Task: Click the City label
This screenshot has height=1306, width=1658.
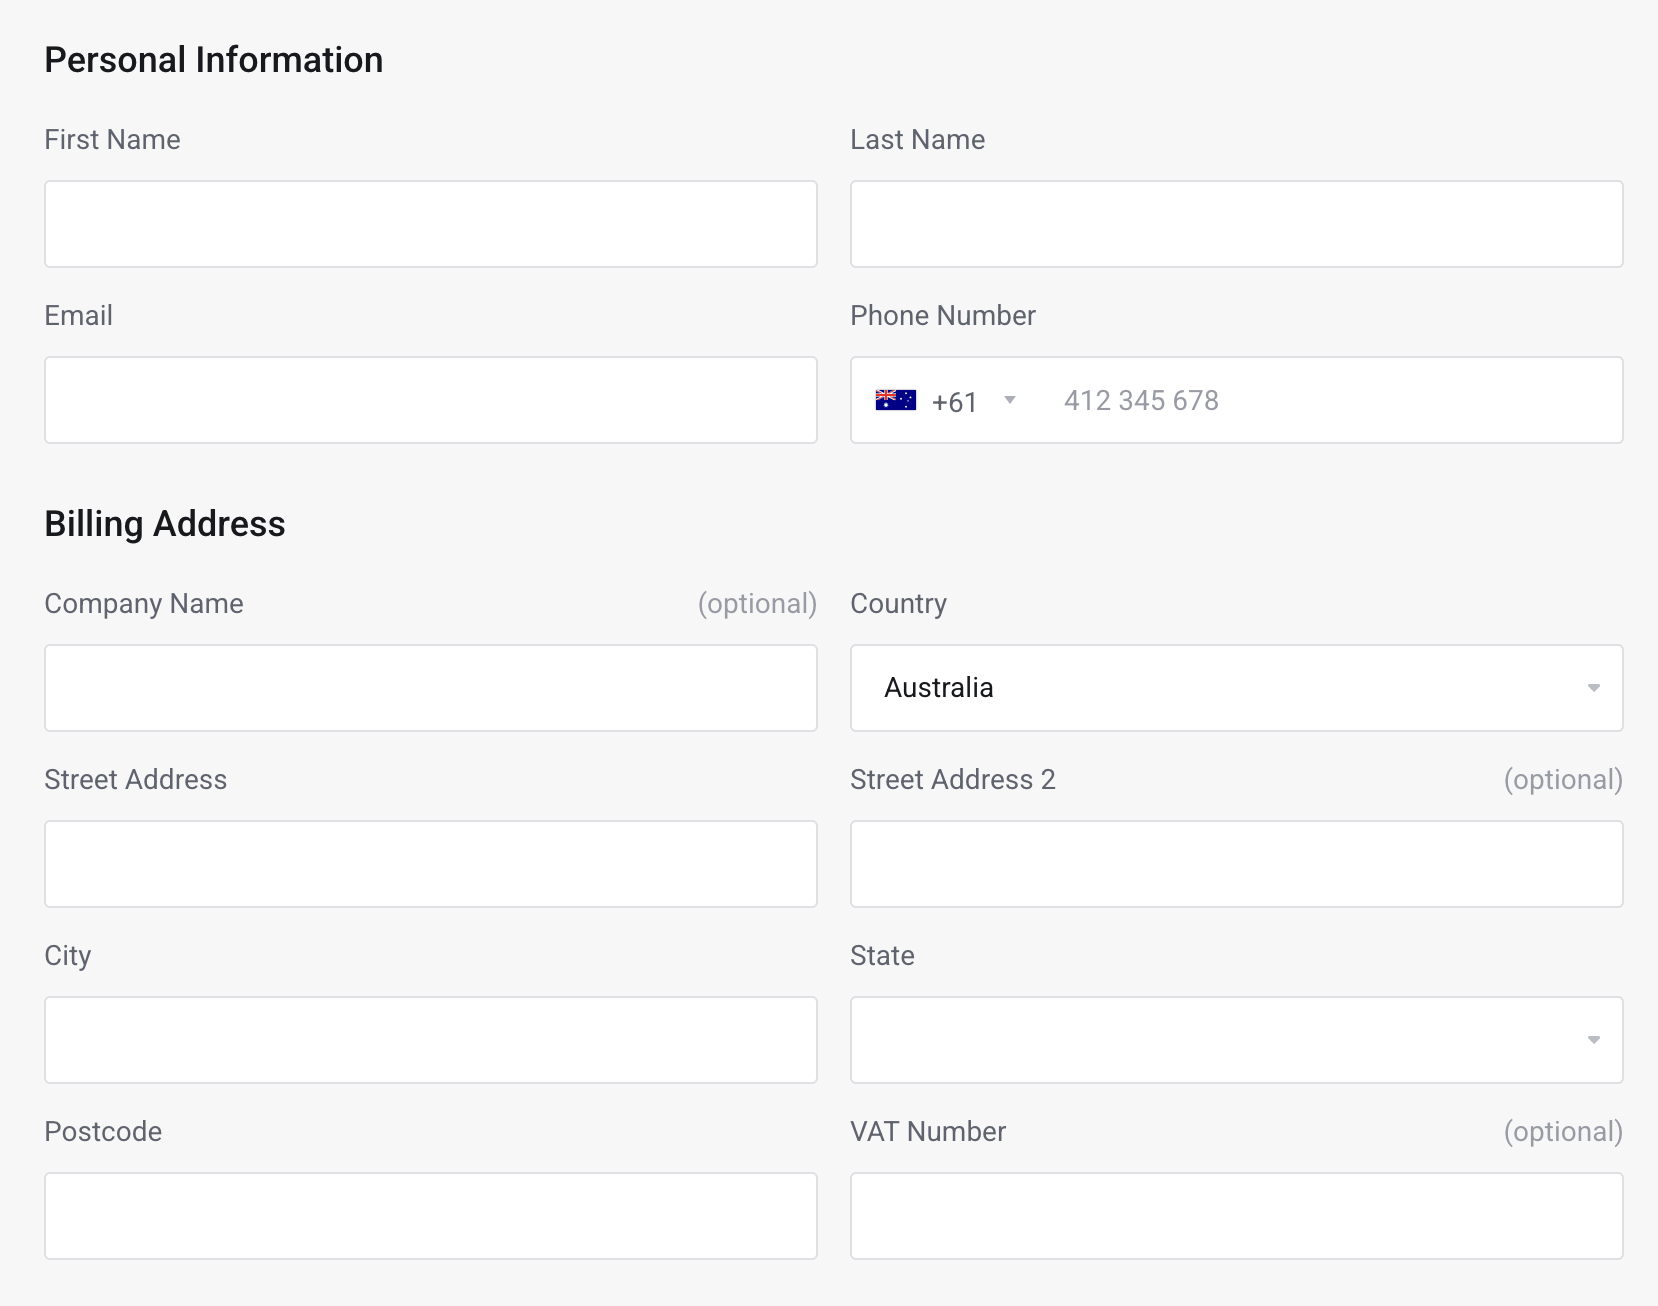Action: [68, 956]
